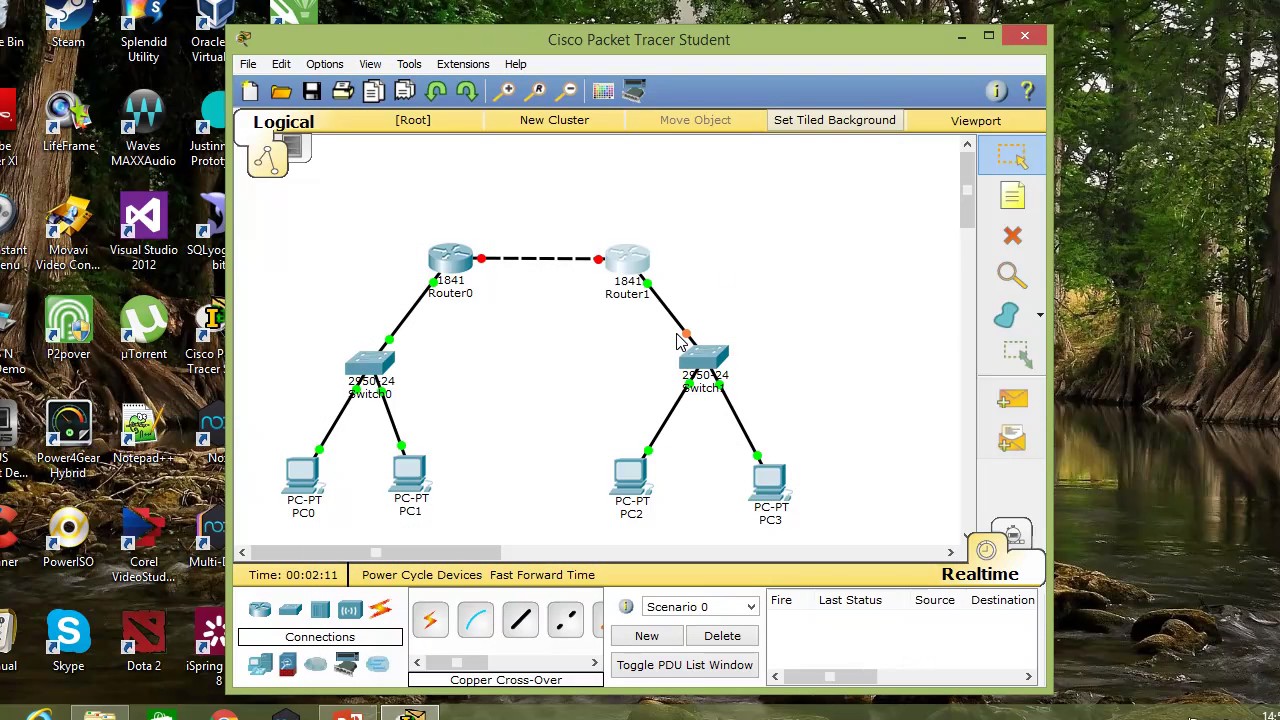Pick the automatic connection type cable

pos(431,621)
